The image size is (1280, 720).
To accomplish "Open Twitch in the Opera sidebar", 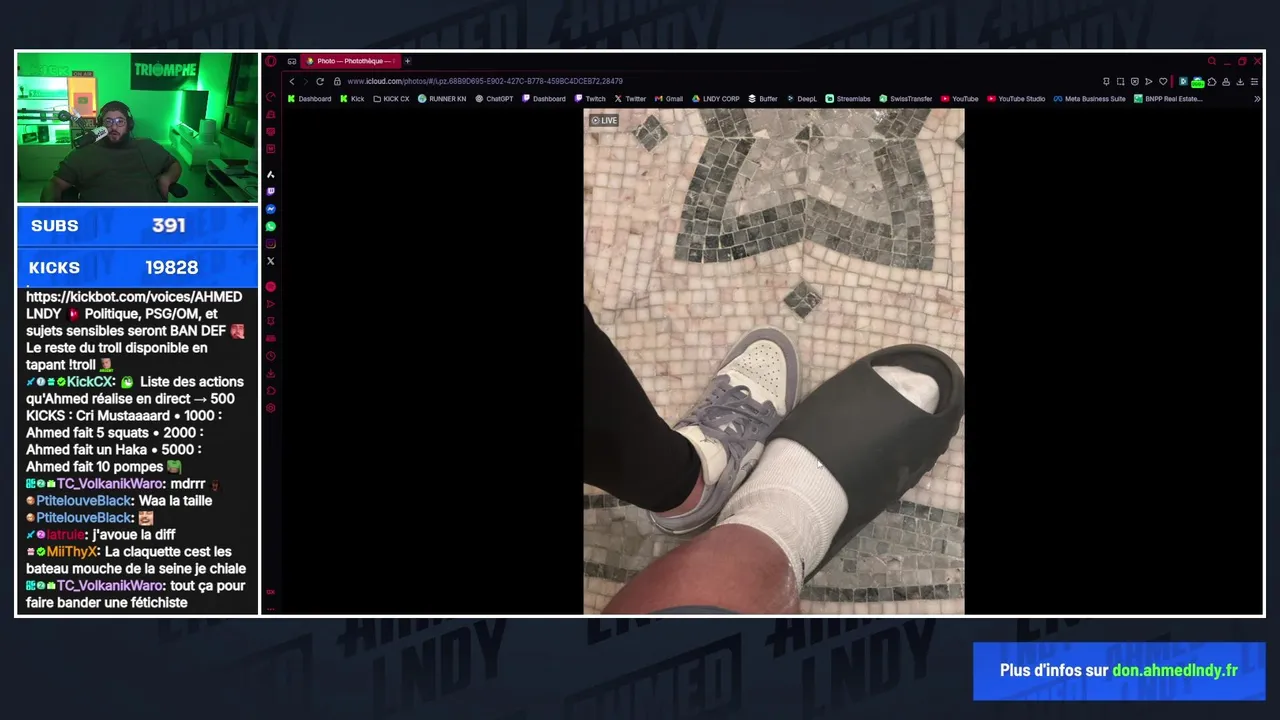I will 270,191.
